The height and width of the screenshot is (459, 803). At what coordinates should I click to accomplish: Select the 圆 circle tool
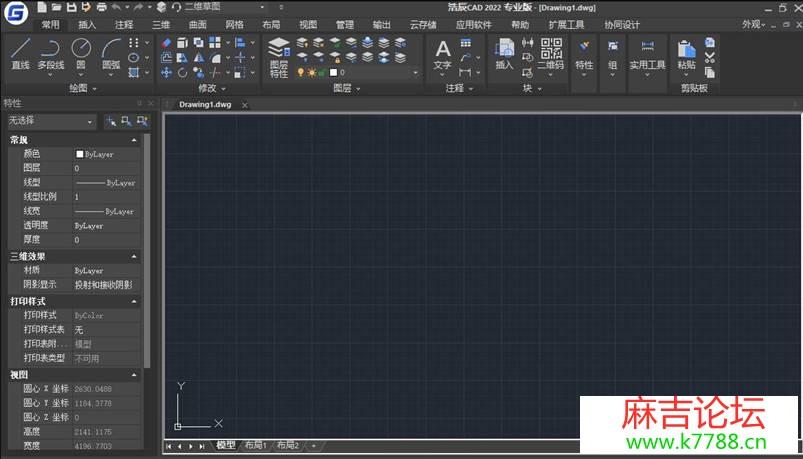[81, 54]
